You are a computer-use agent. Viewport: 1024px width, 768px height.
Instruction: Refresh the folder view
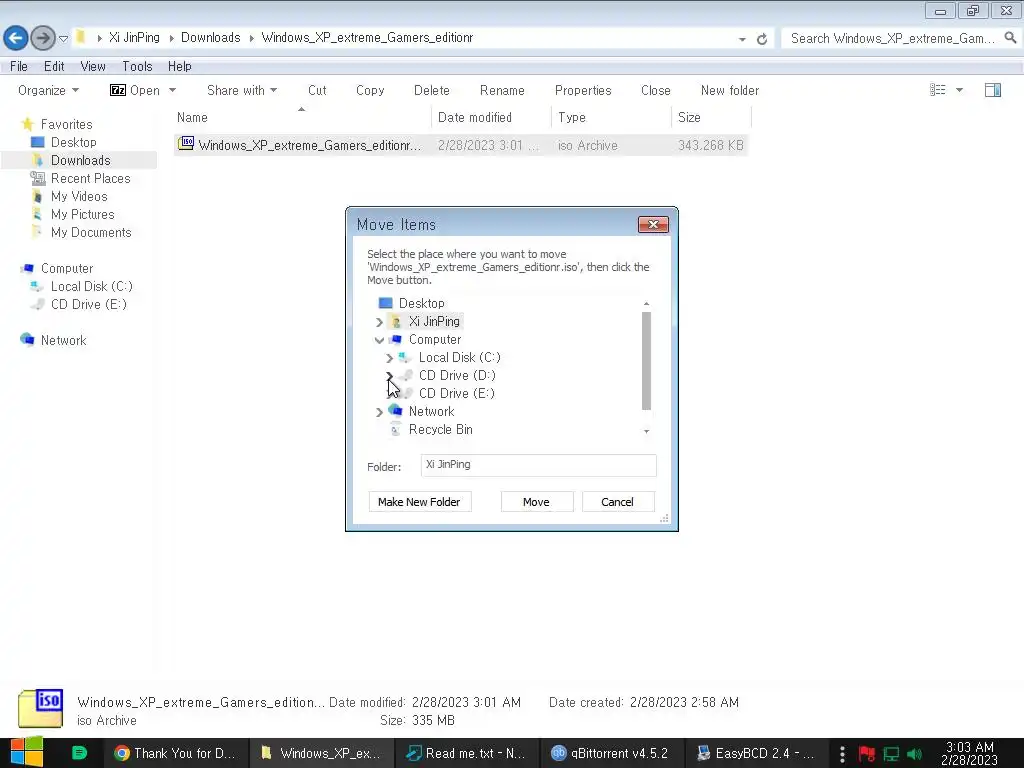[761, 39]
